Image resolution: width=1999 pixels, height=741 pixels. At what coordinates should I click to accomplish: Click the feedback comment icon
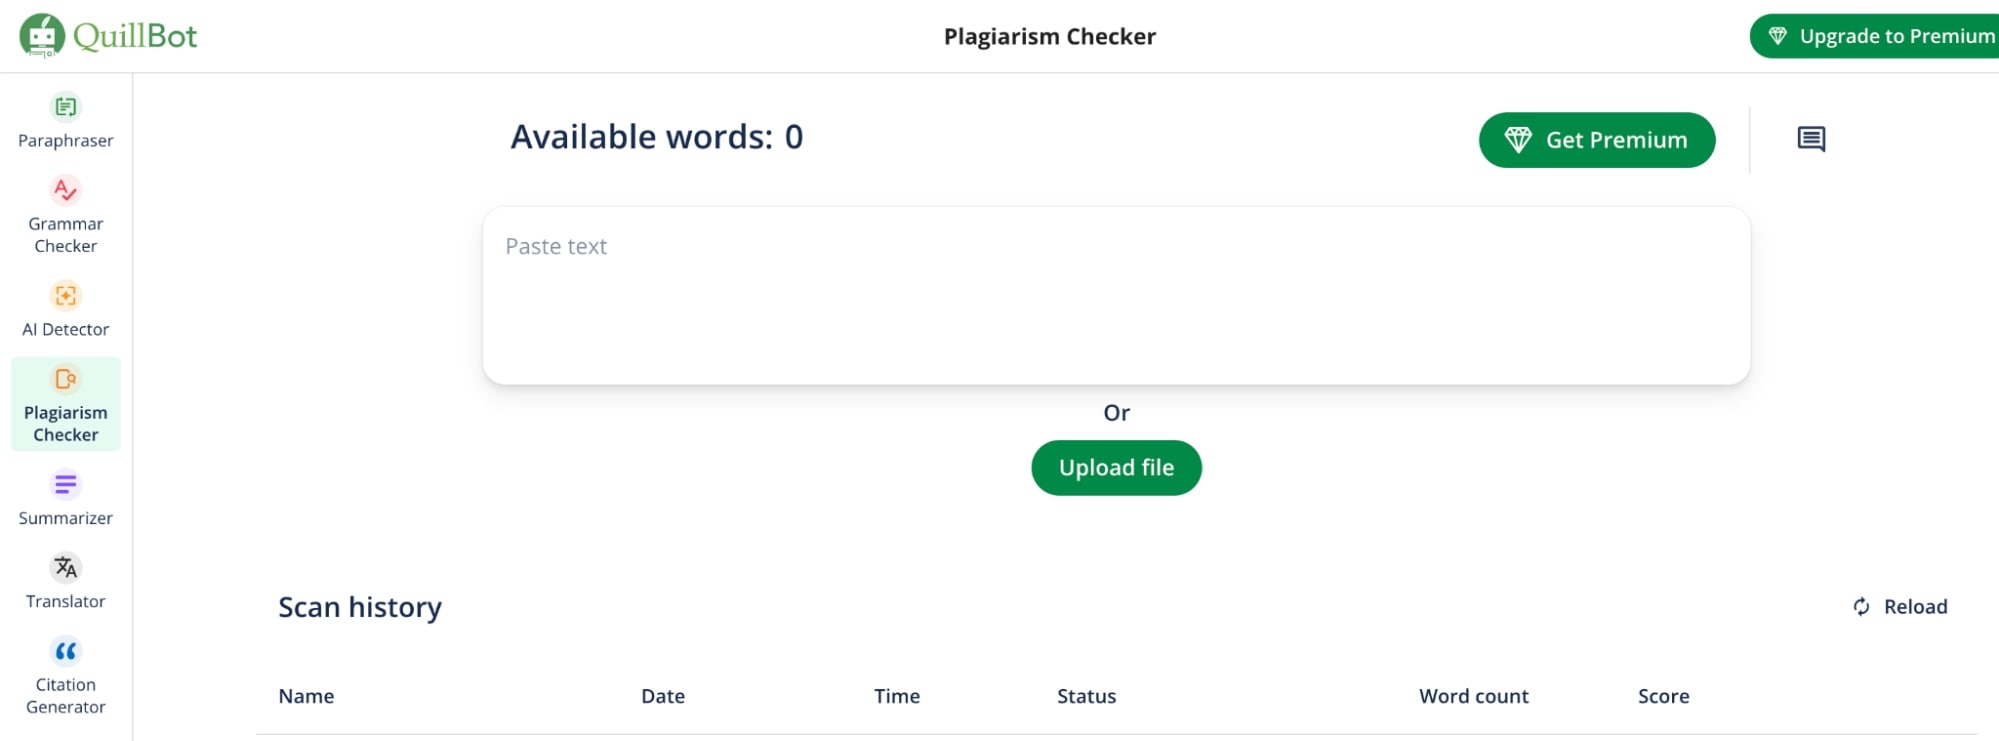pos(1811,139)
